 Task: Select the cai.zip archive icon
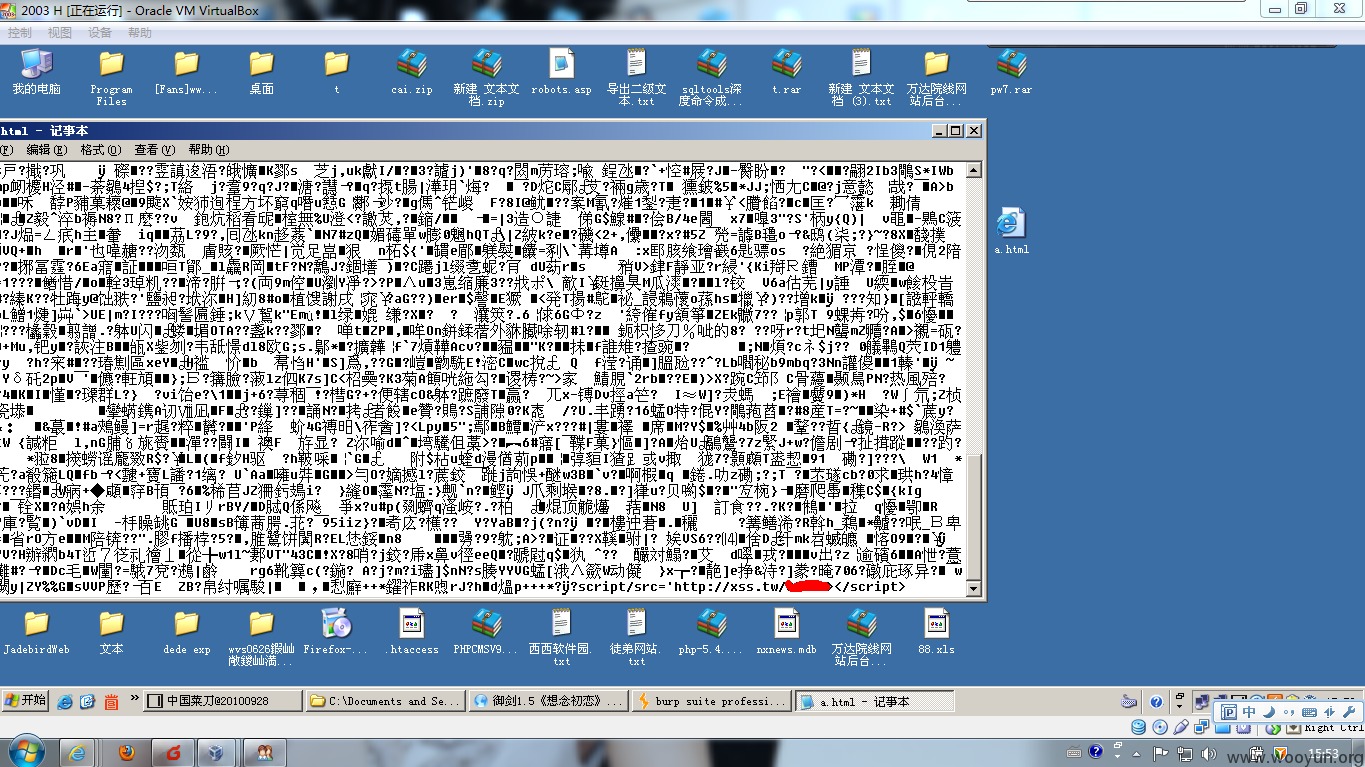coord(412,73)
